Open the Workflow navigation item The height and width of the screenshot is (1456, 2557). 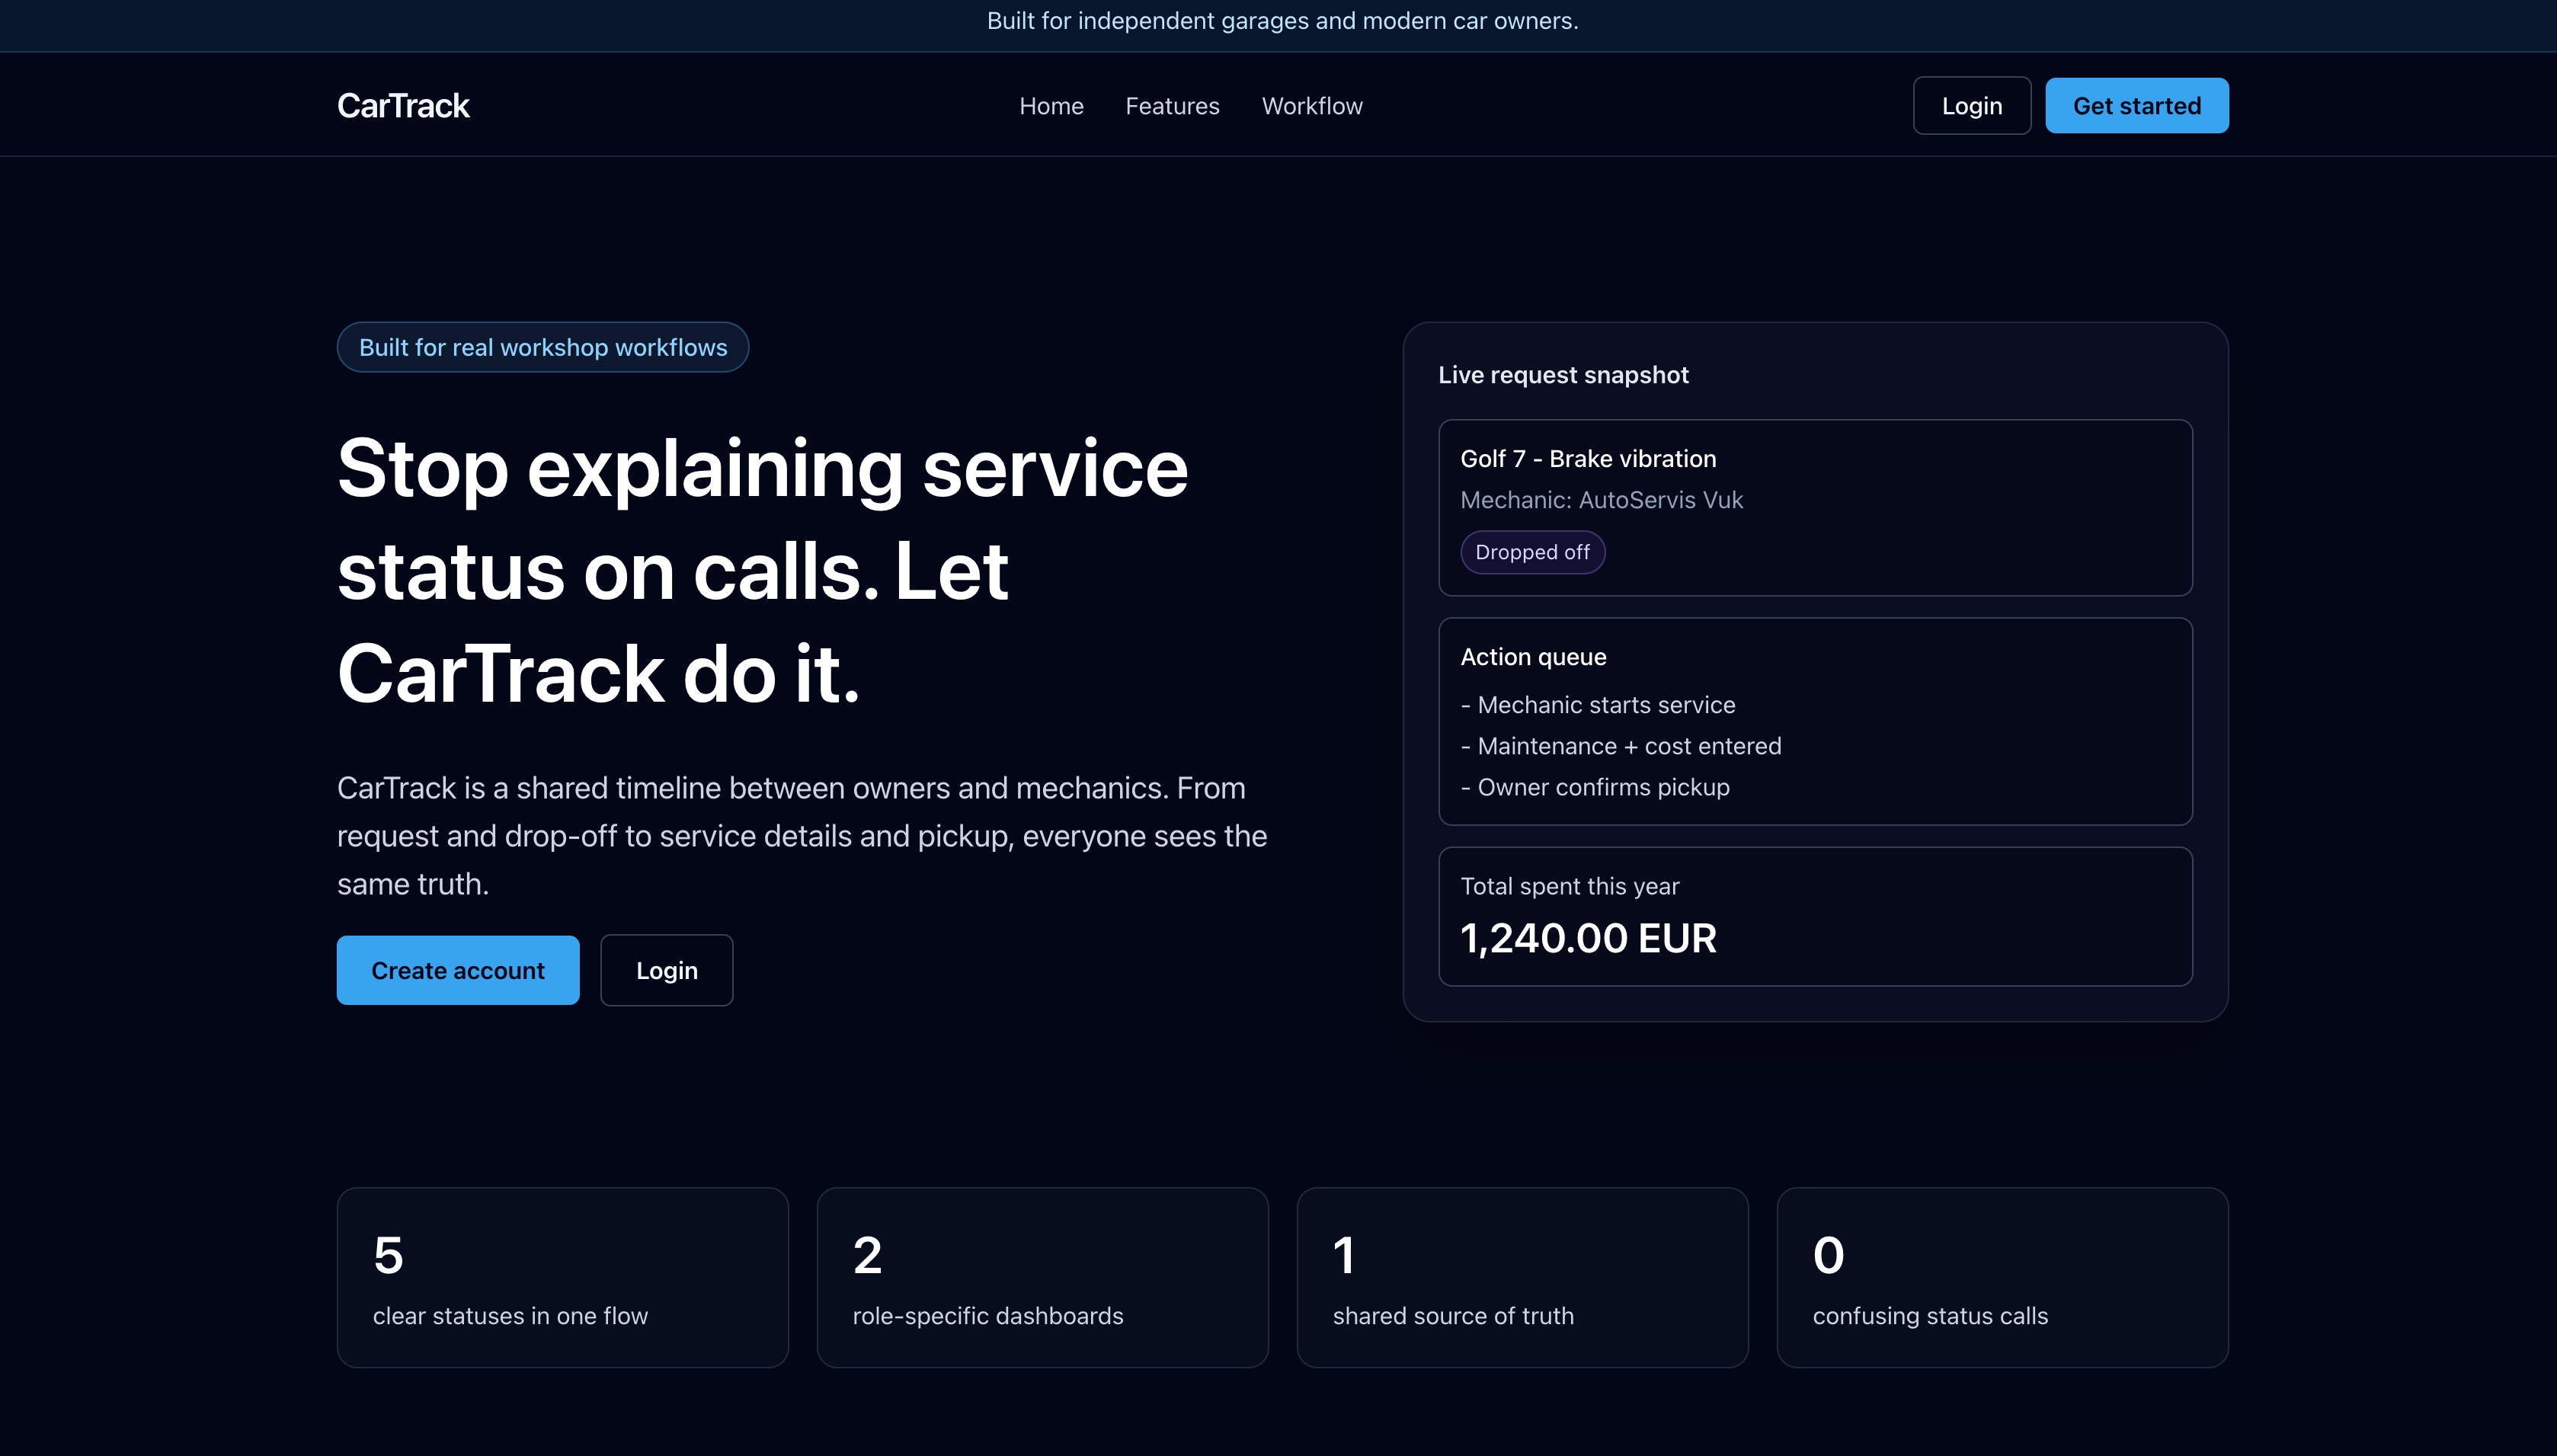coord(1312,105)
